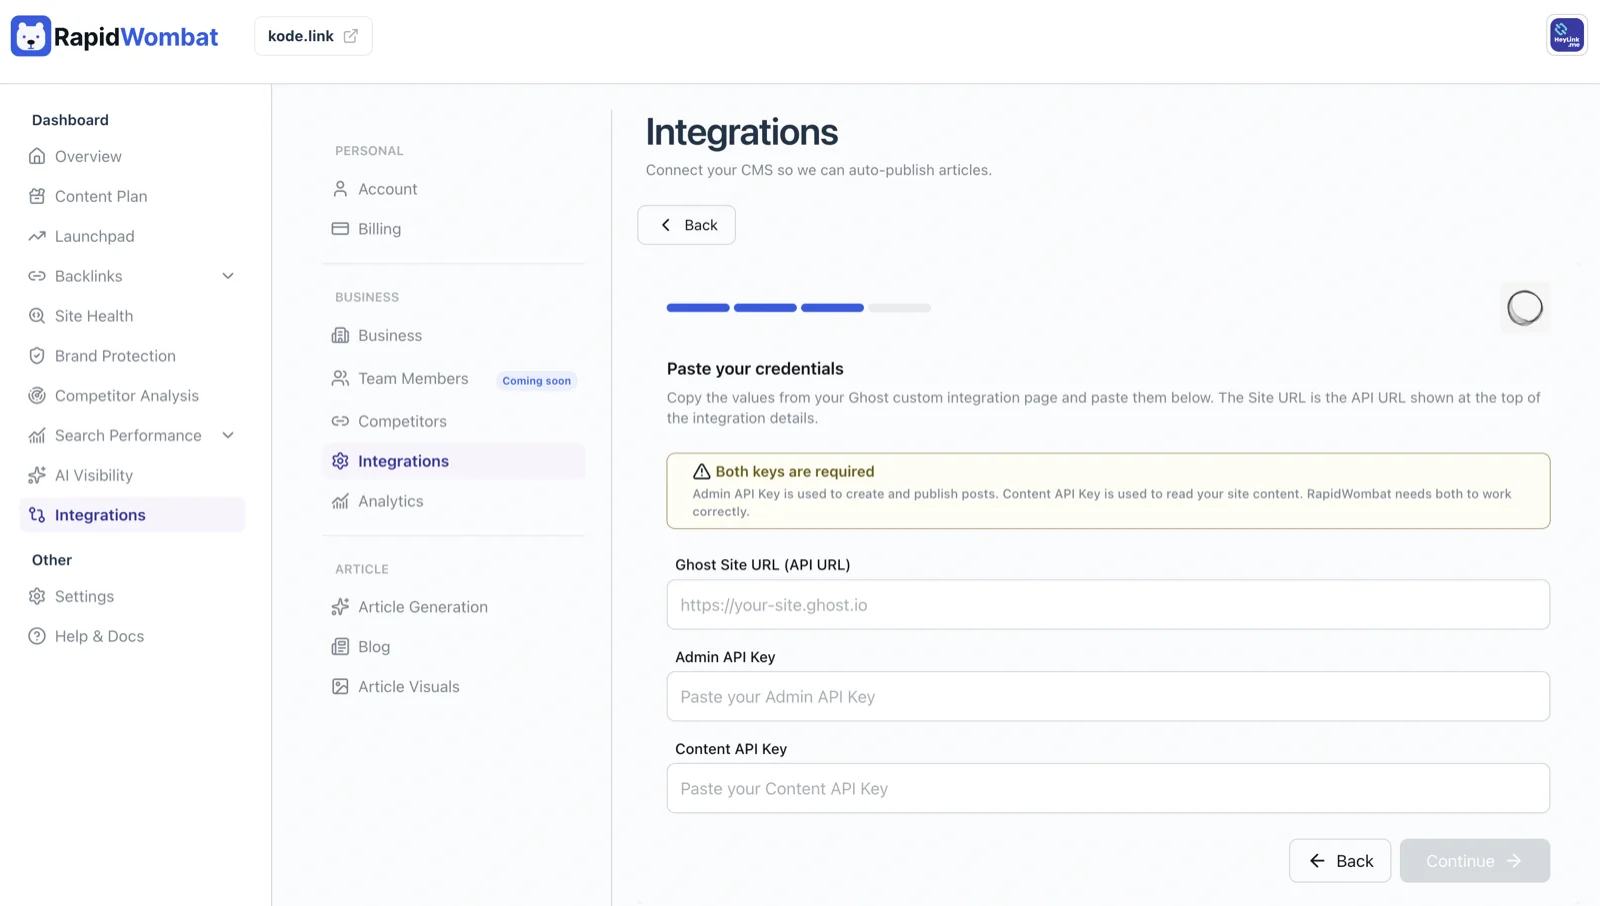
Task: Click the Help & Docs label
Action: click(99, 636)
